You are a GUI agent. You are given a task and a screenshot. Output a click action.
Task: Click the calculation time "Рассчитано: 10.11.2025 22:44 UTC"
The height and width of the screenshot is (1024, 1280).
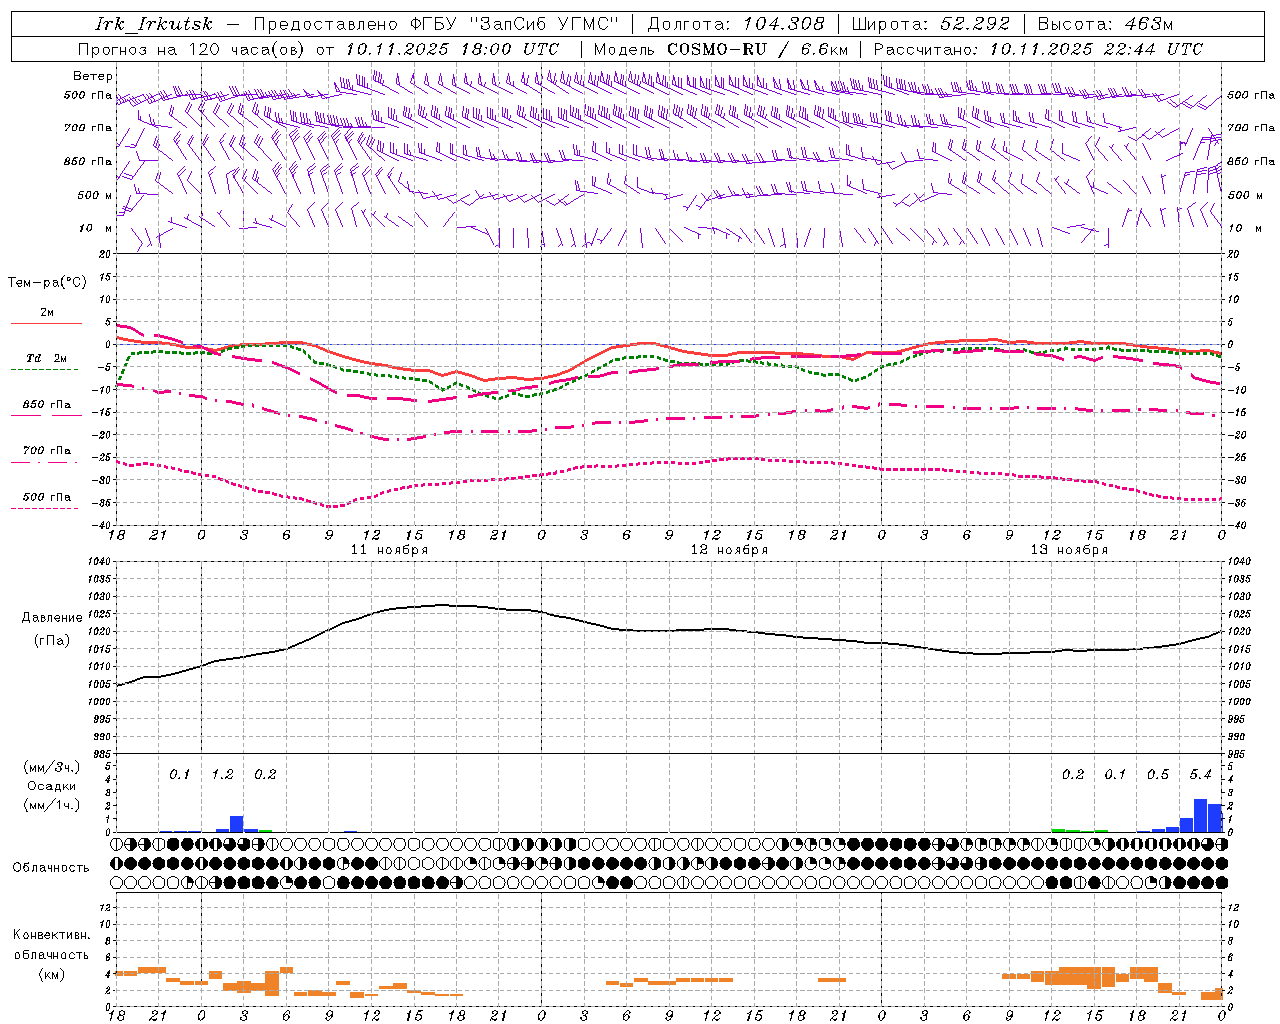(1038, 49)
